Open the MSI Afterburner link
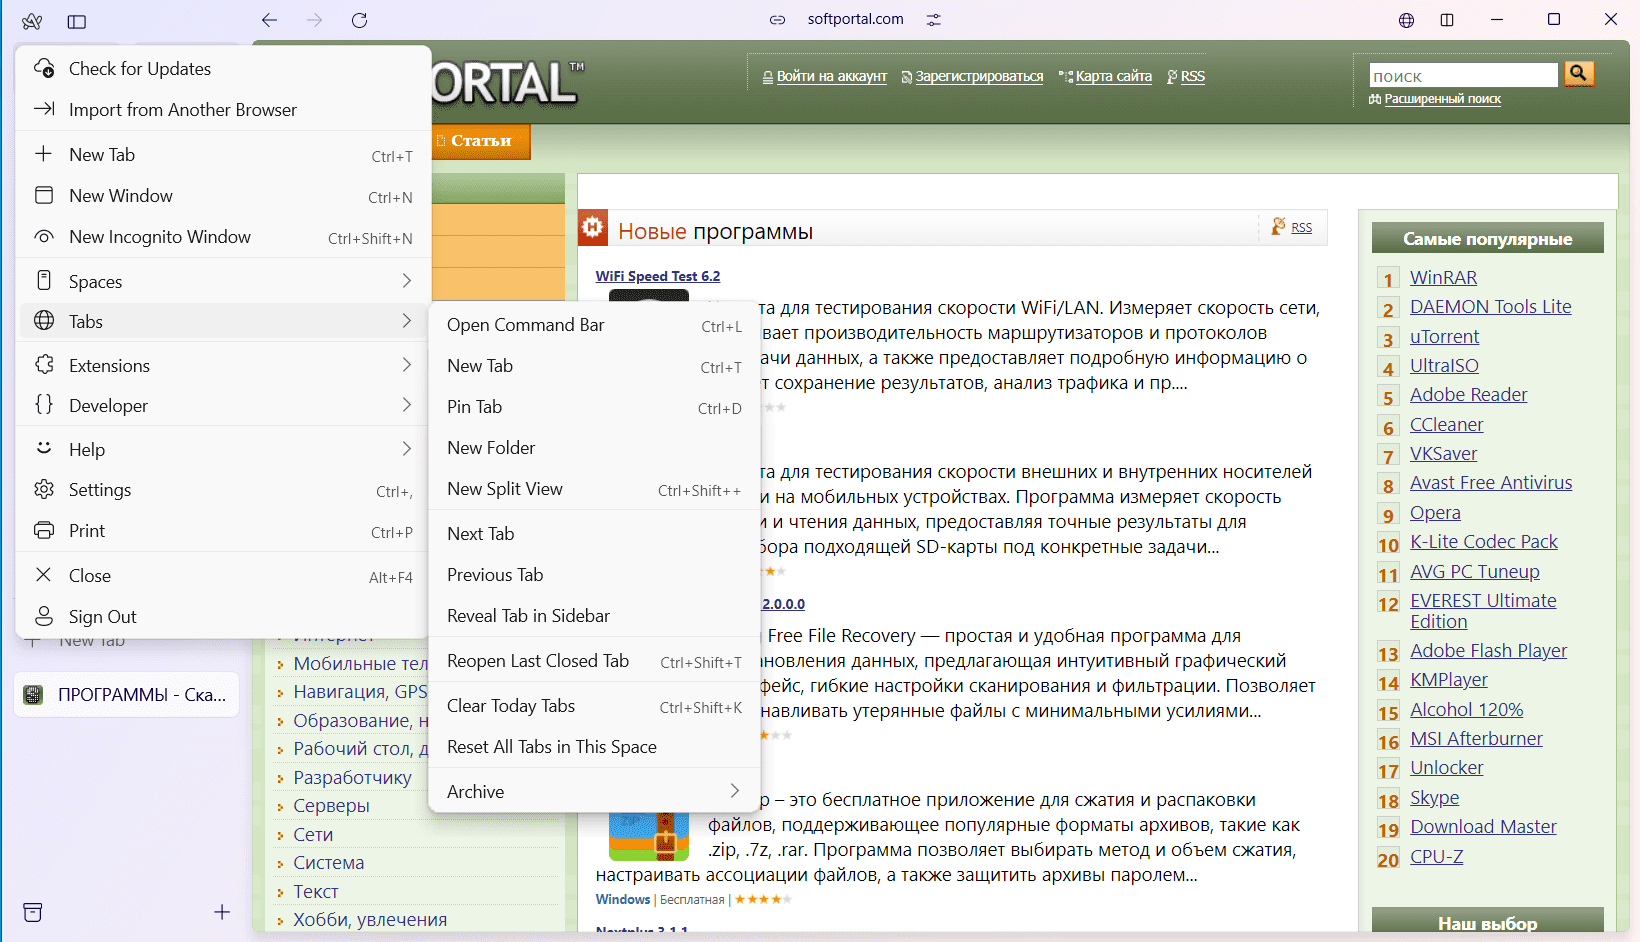This screenshot has height=942, width=1640. click(1476, 739)
